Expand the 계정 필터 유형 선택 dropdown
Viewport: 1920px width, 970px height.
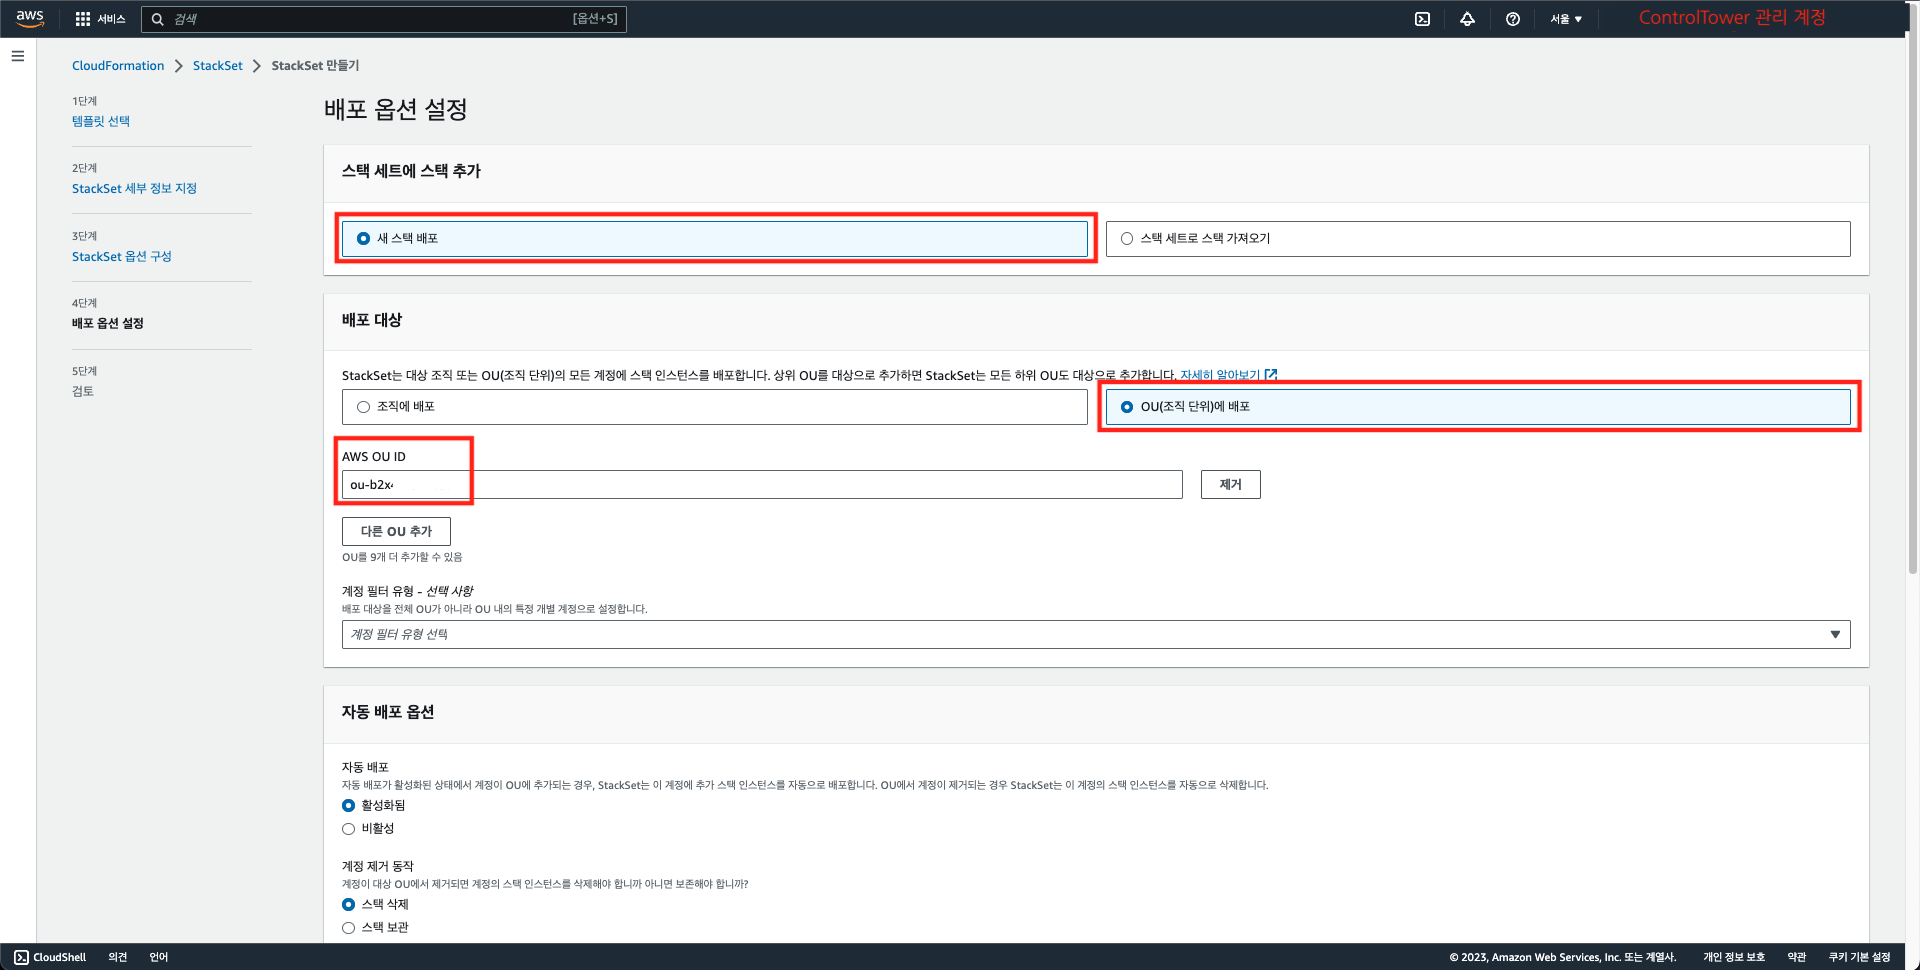click(1095, 635)
